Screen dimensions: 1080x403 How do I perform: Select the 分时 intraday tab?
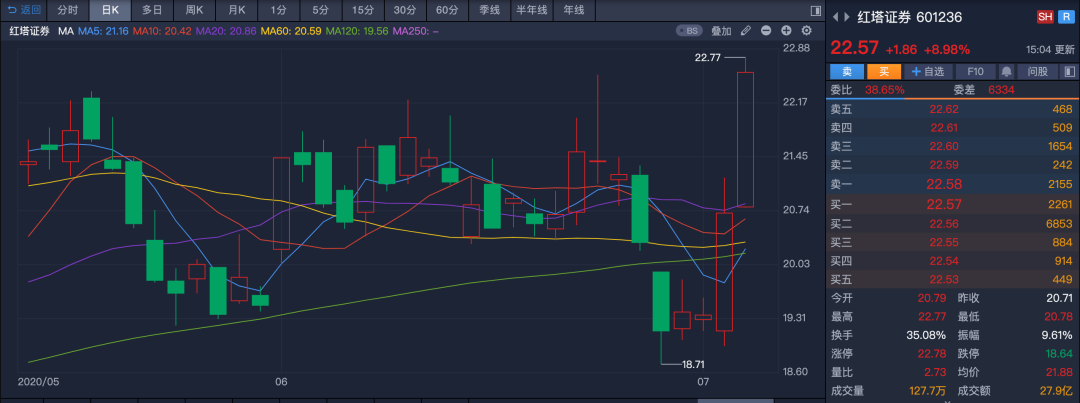(x=67, y=10)
